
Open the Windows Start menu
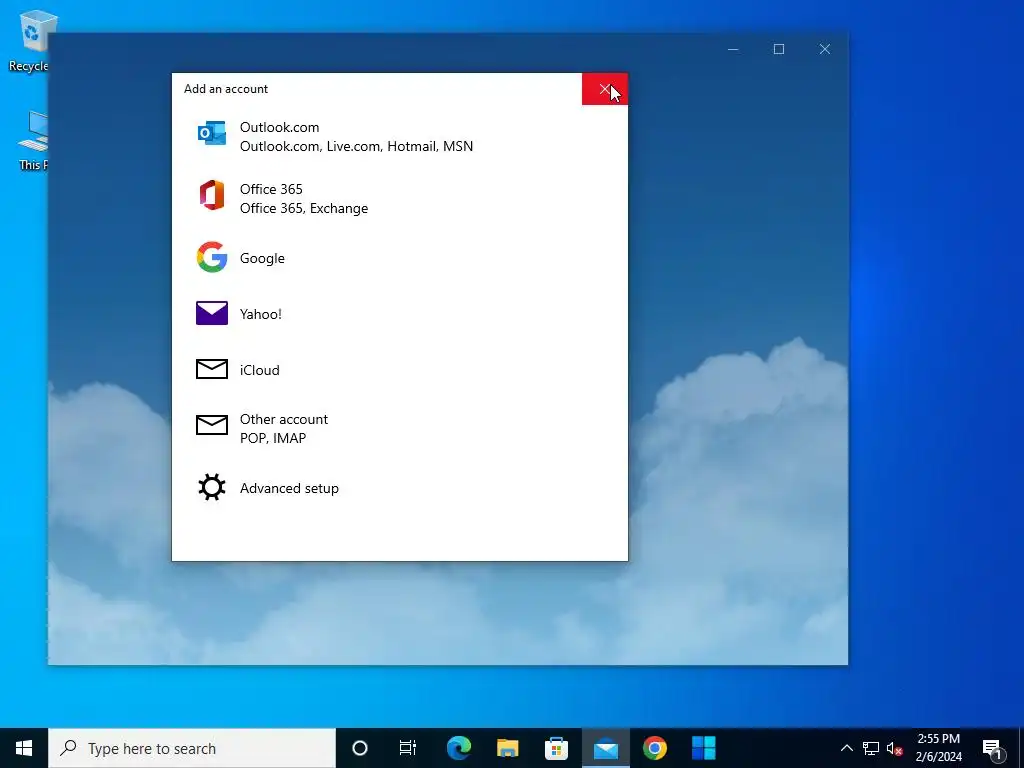click(x=24, y=748)
